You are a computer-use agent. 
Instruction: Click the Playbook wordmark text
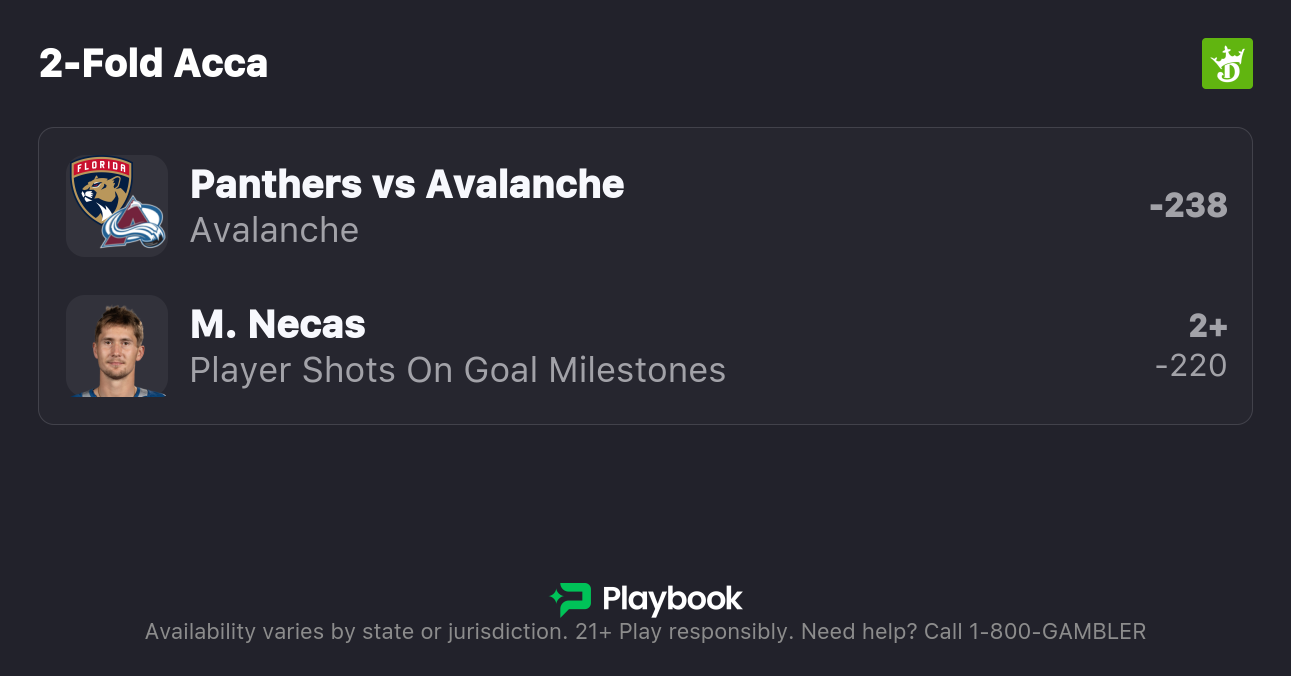672,599
